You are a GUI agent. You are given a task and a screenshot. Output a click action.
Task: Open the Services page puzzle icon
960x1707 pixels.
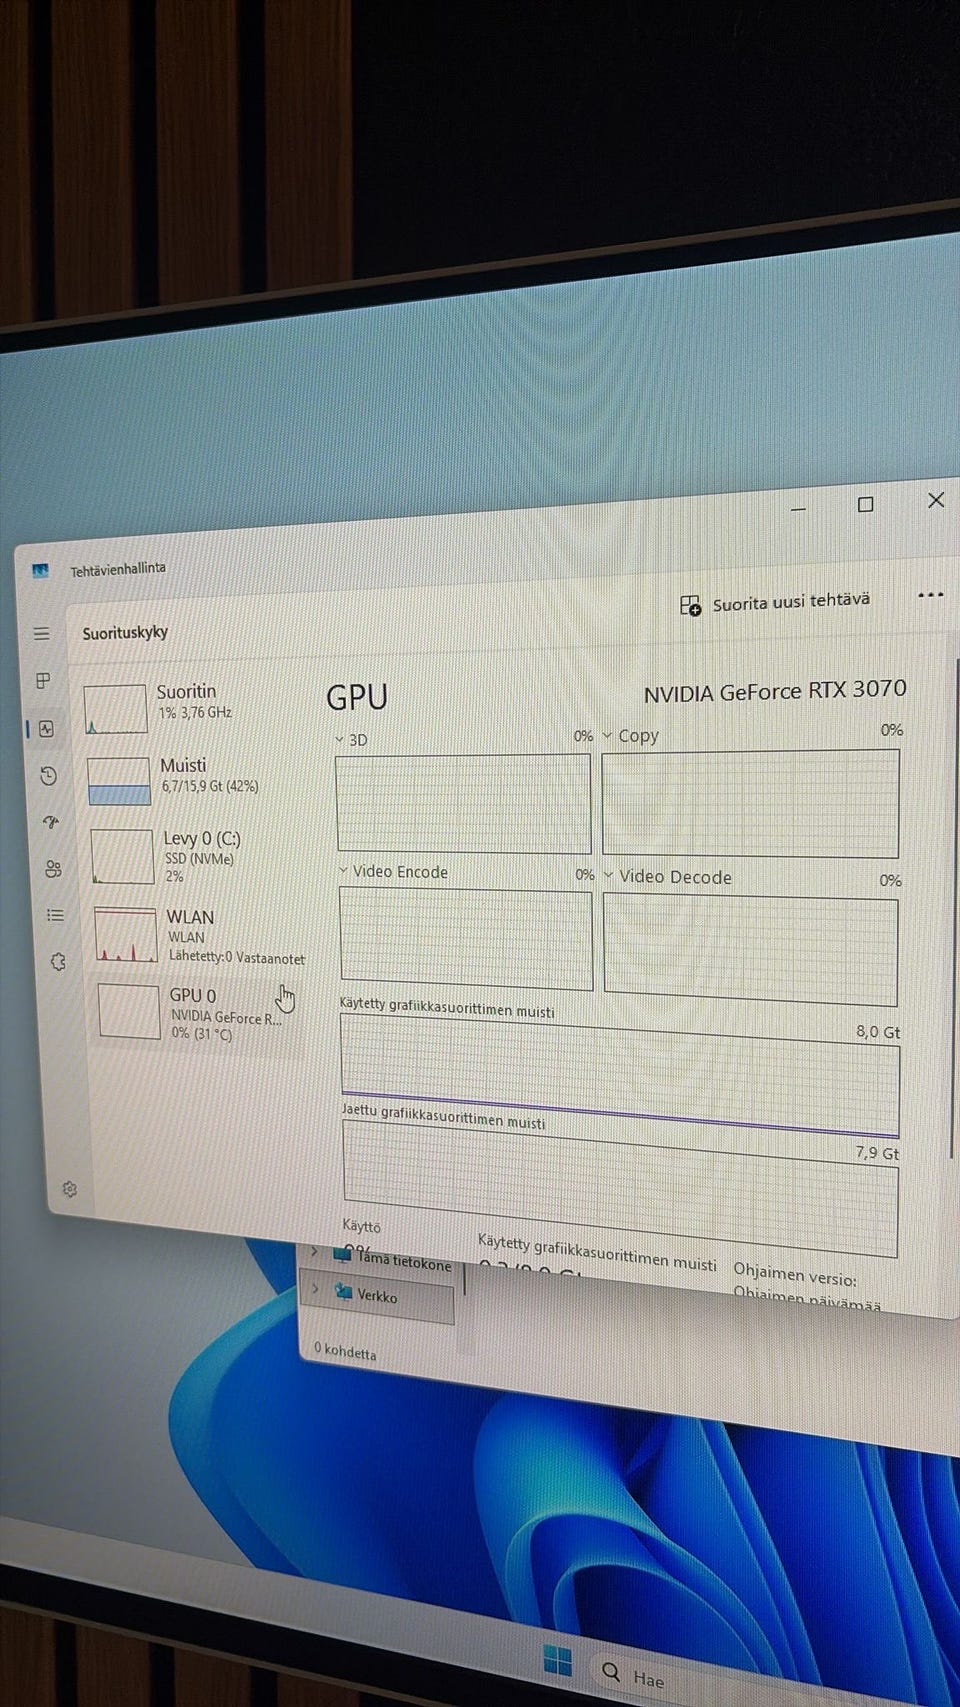coord(58,962)
